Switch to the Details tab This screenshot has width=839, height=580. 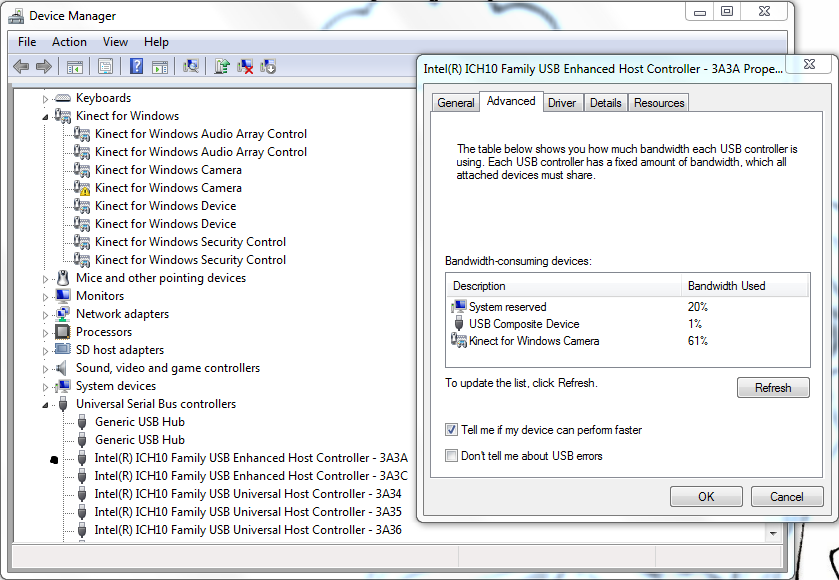pos(606,103)
